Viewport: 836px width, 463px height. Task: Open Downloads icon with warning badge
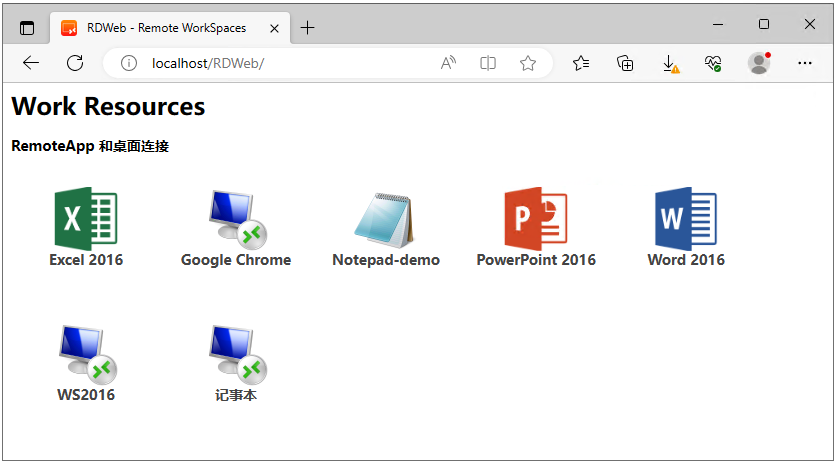tap(670, 64)
